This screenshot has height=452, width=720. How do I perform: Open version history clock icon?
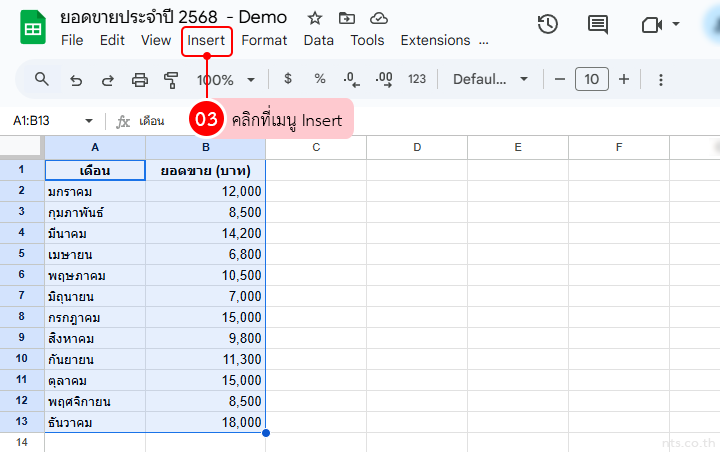point(548,25)
